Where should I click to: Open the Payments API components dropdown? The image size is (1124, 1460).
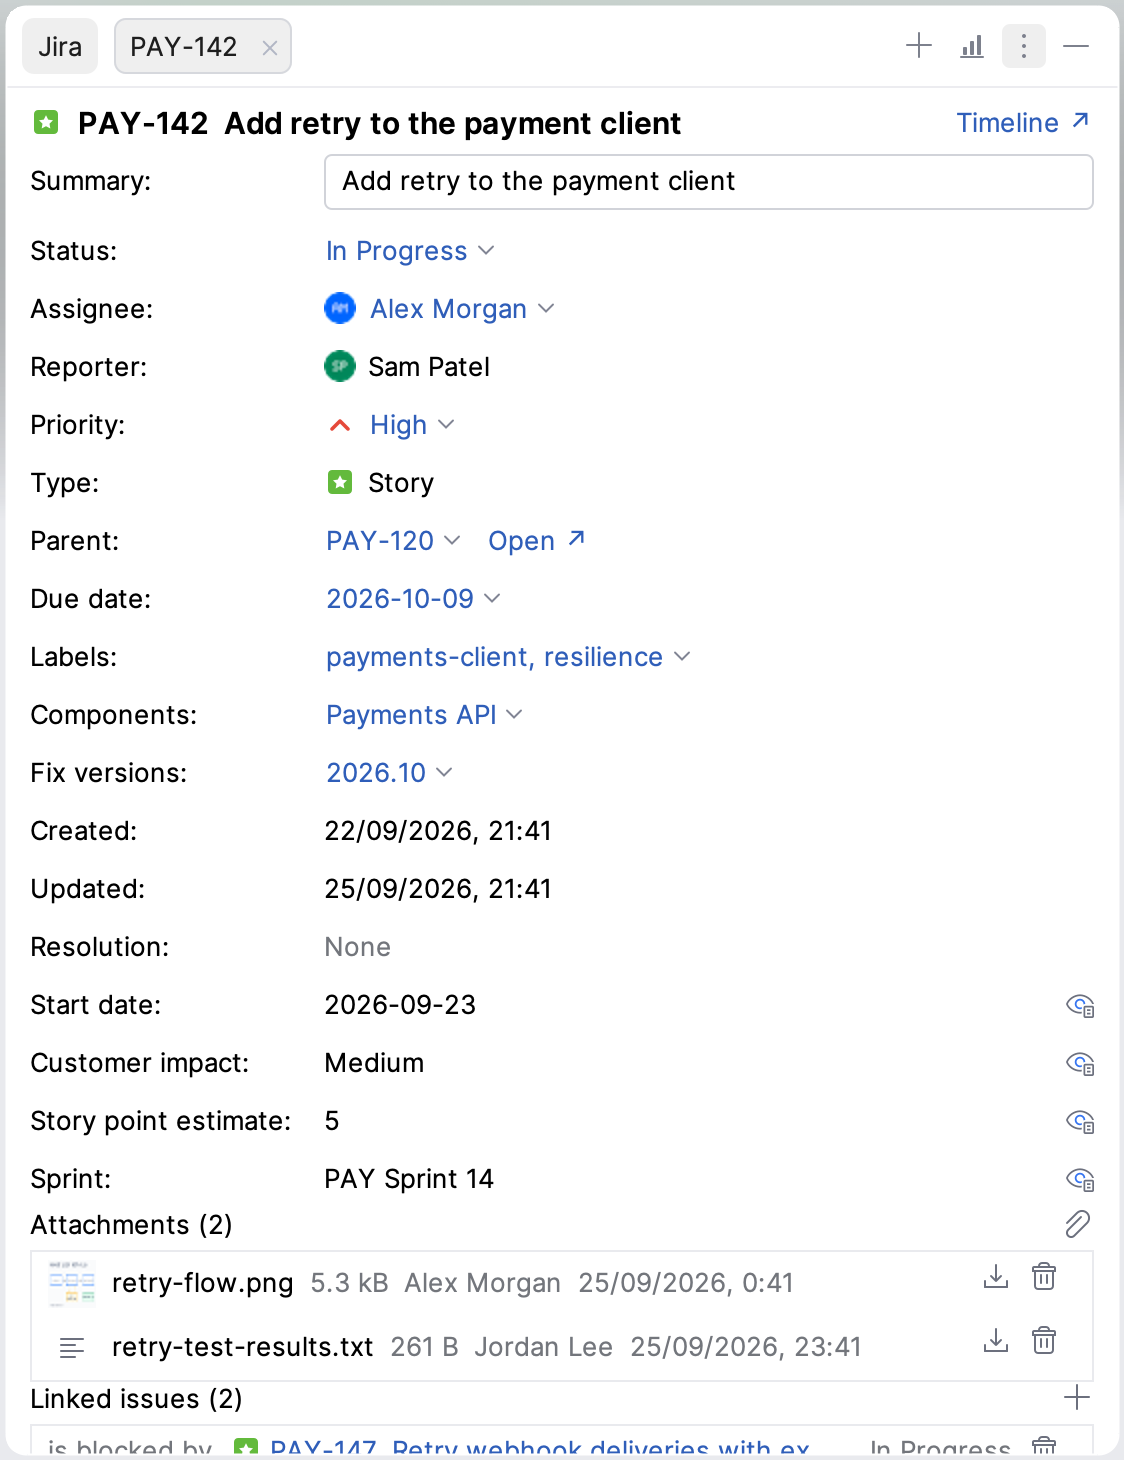(x=424, y=715)
